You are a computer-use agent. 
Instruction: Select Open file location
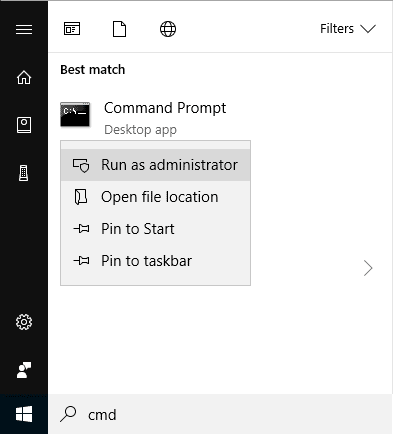click(155, 197)
